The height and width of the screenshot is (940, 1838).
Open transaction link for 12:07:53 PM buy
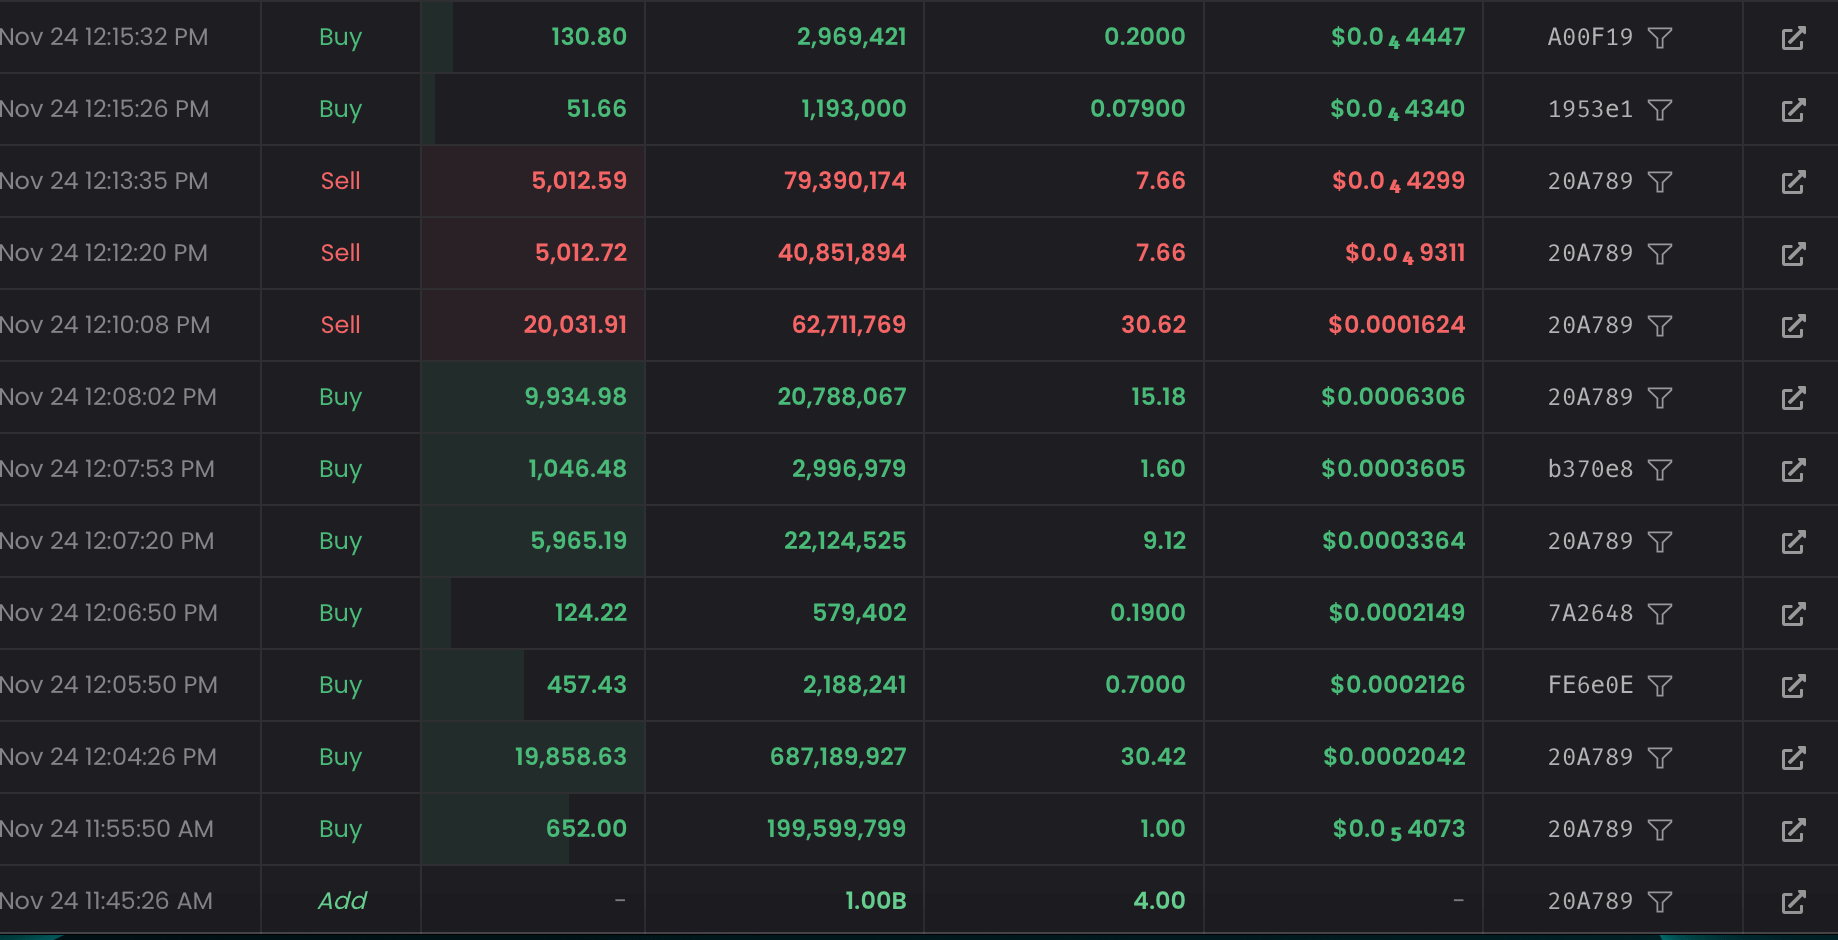pyautogui.click(x=1793, y=470)
